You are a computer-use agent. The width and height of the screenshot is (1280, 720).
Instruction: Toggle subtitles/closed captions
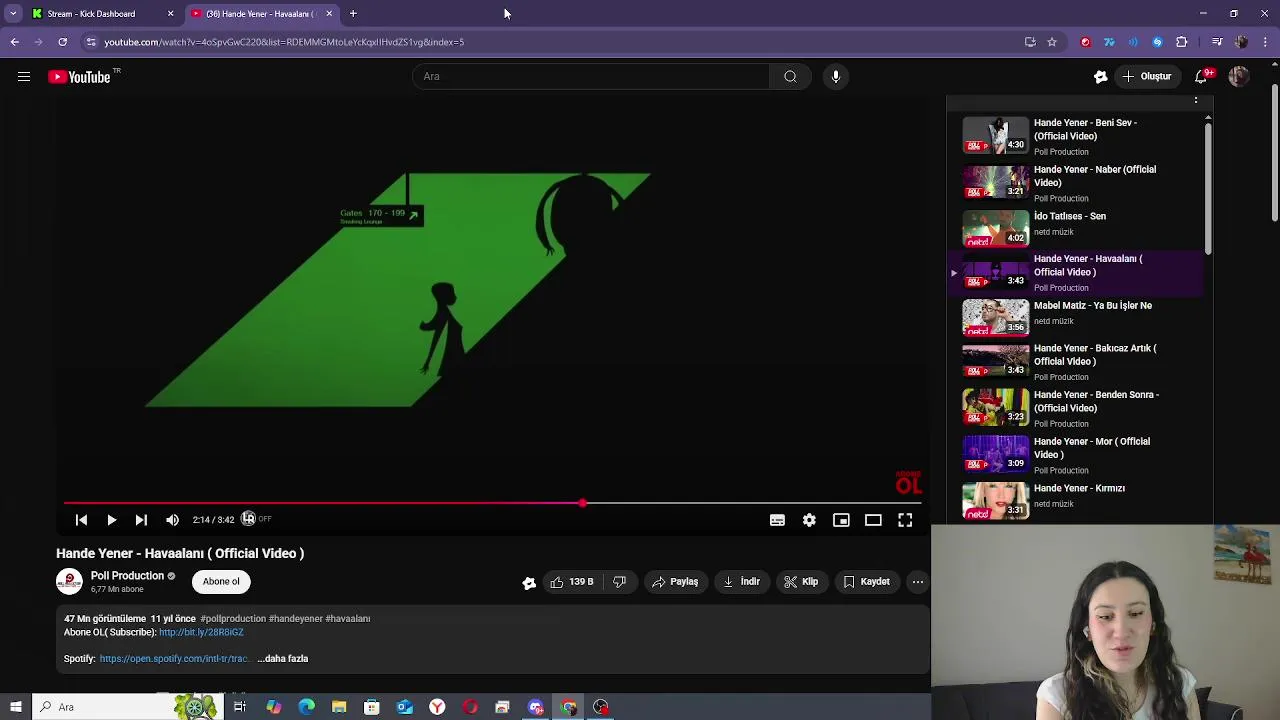[x=777, y=520]
